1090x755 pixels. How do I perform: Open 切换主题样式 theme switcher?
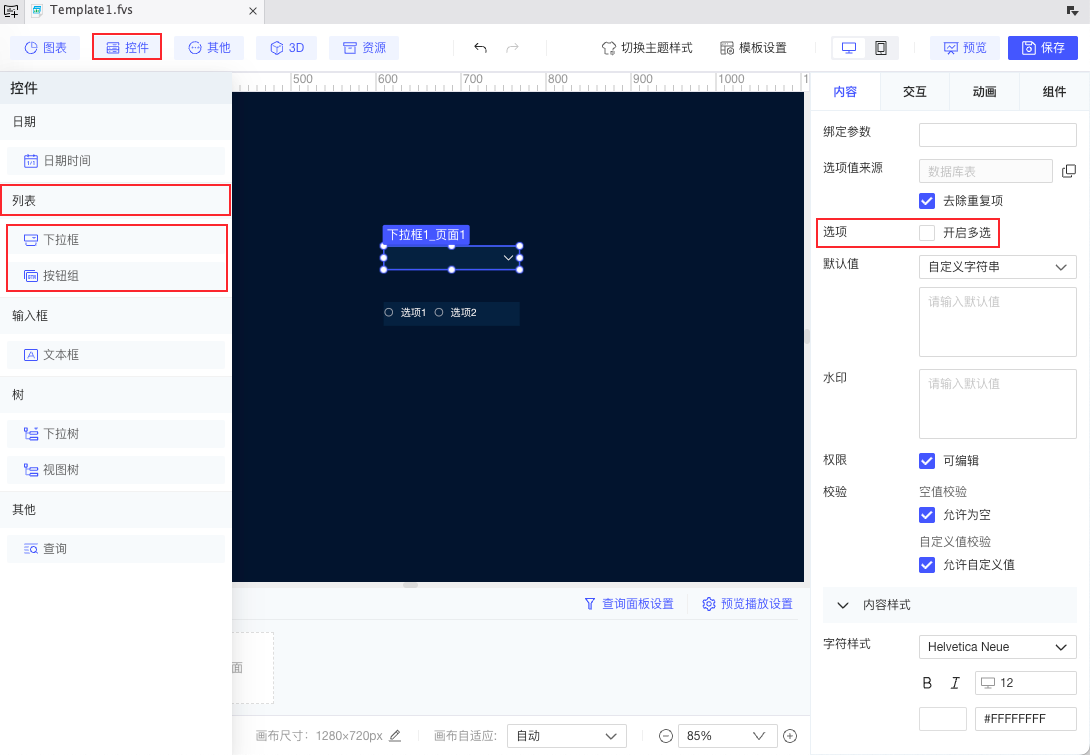click(x=647, y=47)
